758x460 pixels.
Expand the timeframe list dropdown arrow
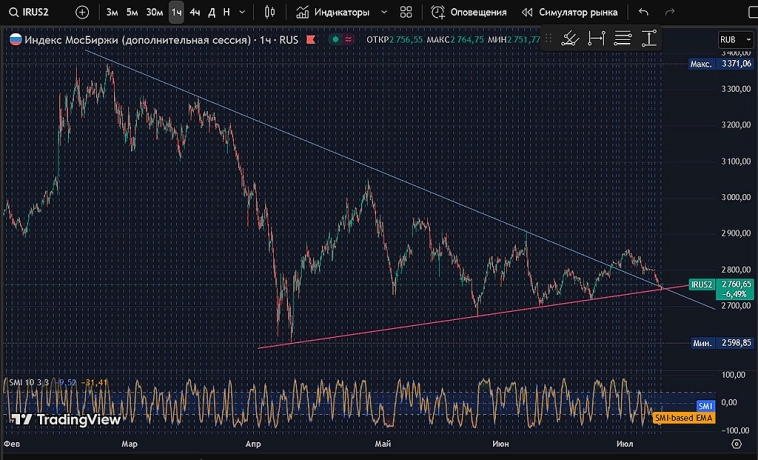pos(243,12)
